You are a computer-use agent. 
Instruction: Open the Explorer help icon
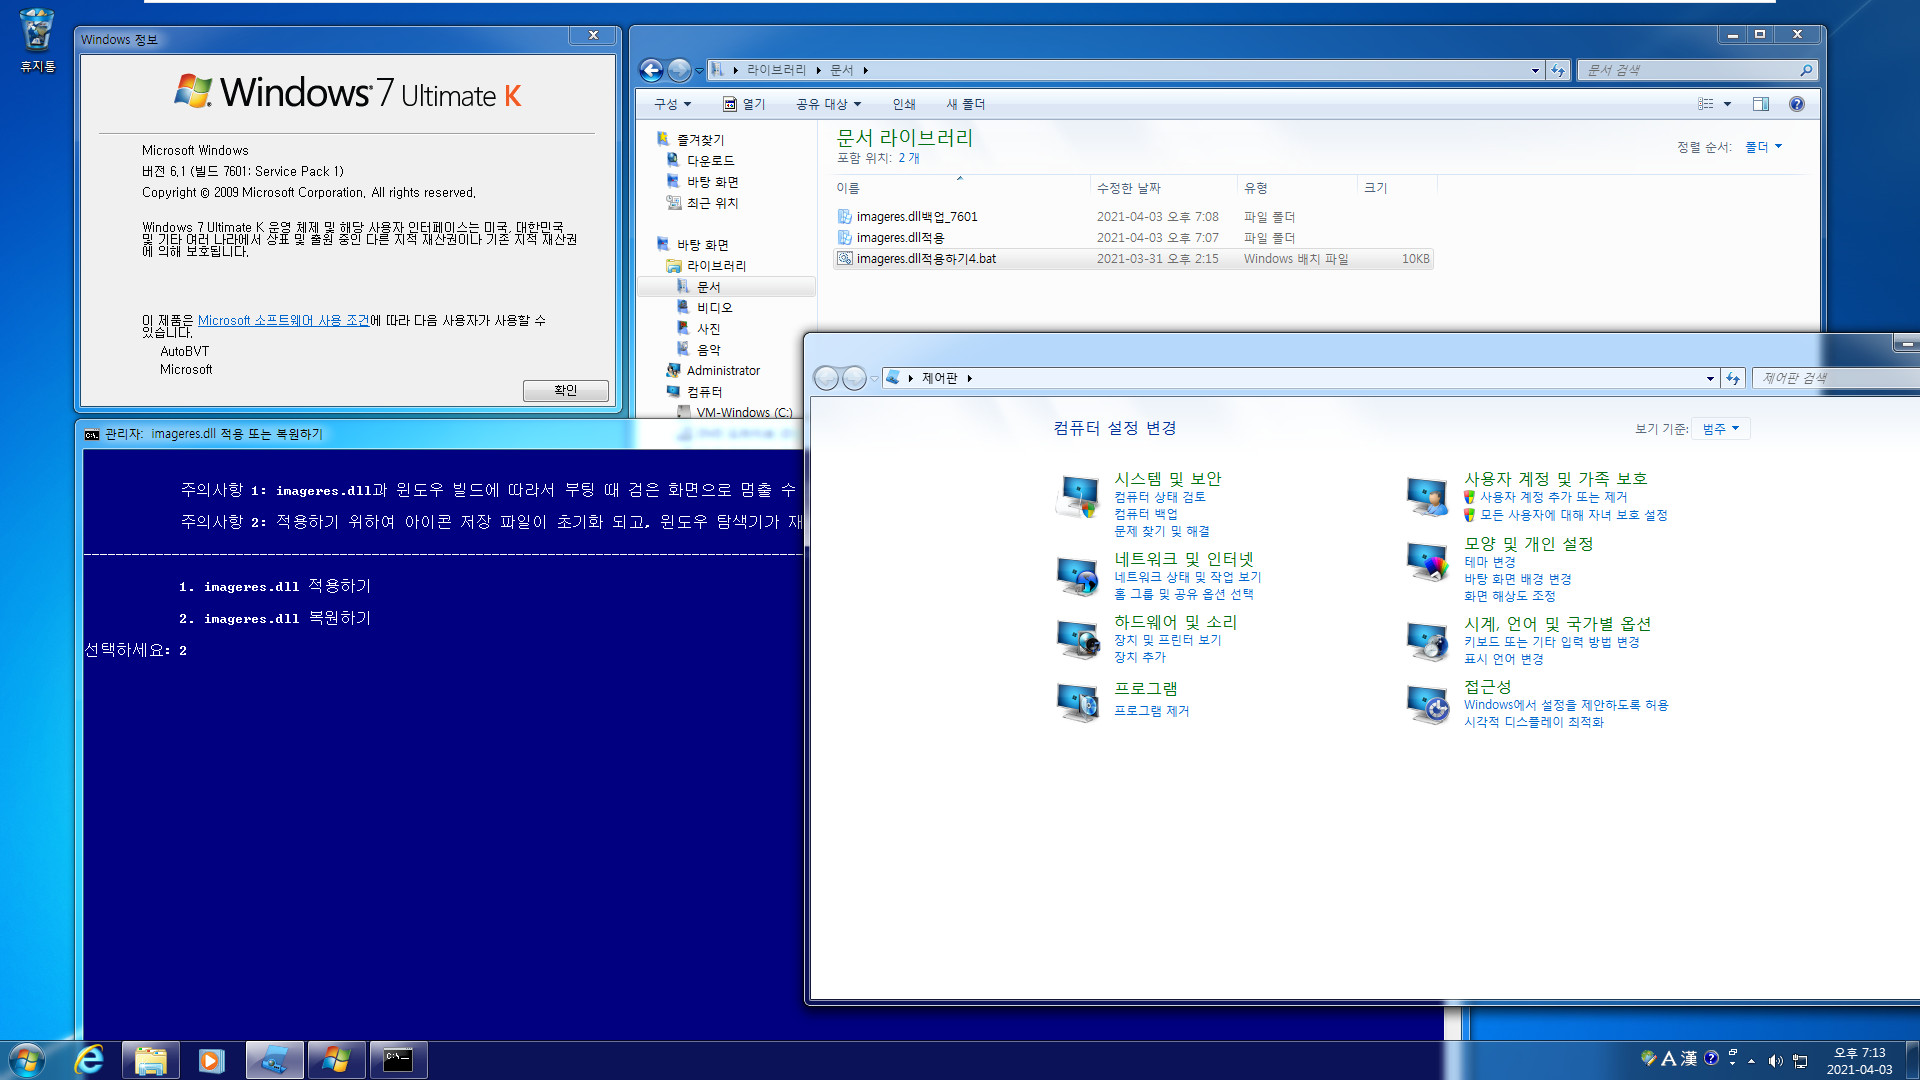(1797, 104)
